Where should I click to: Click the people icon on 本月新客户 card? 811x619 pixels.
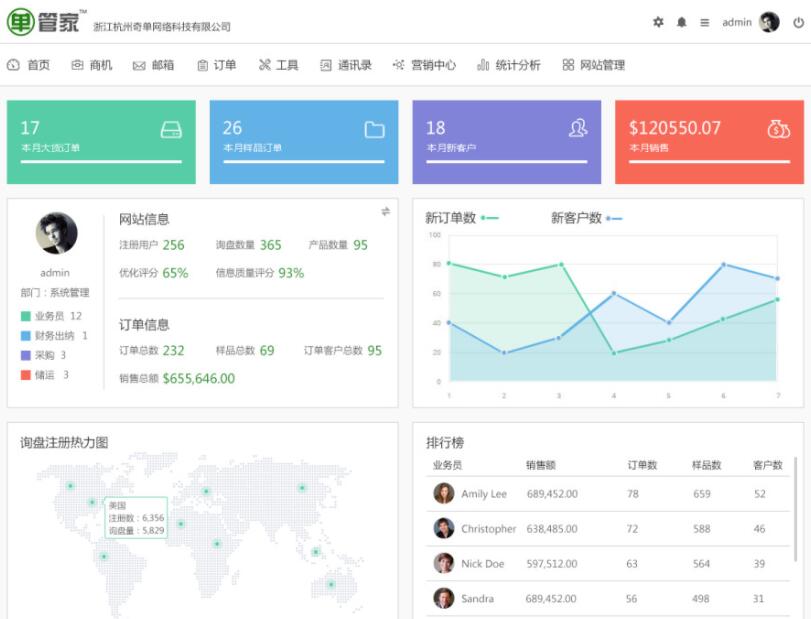coord(578,128)
